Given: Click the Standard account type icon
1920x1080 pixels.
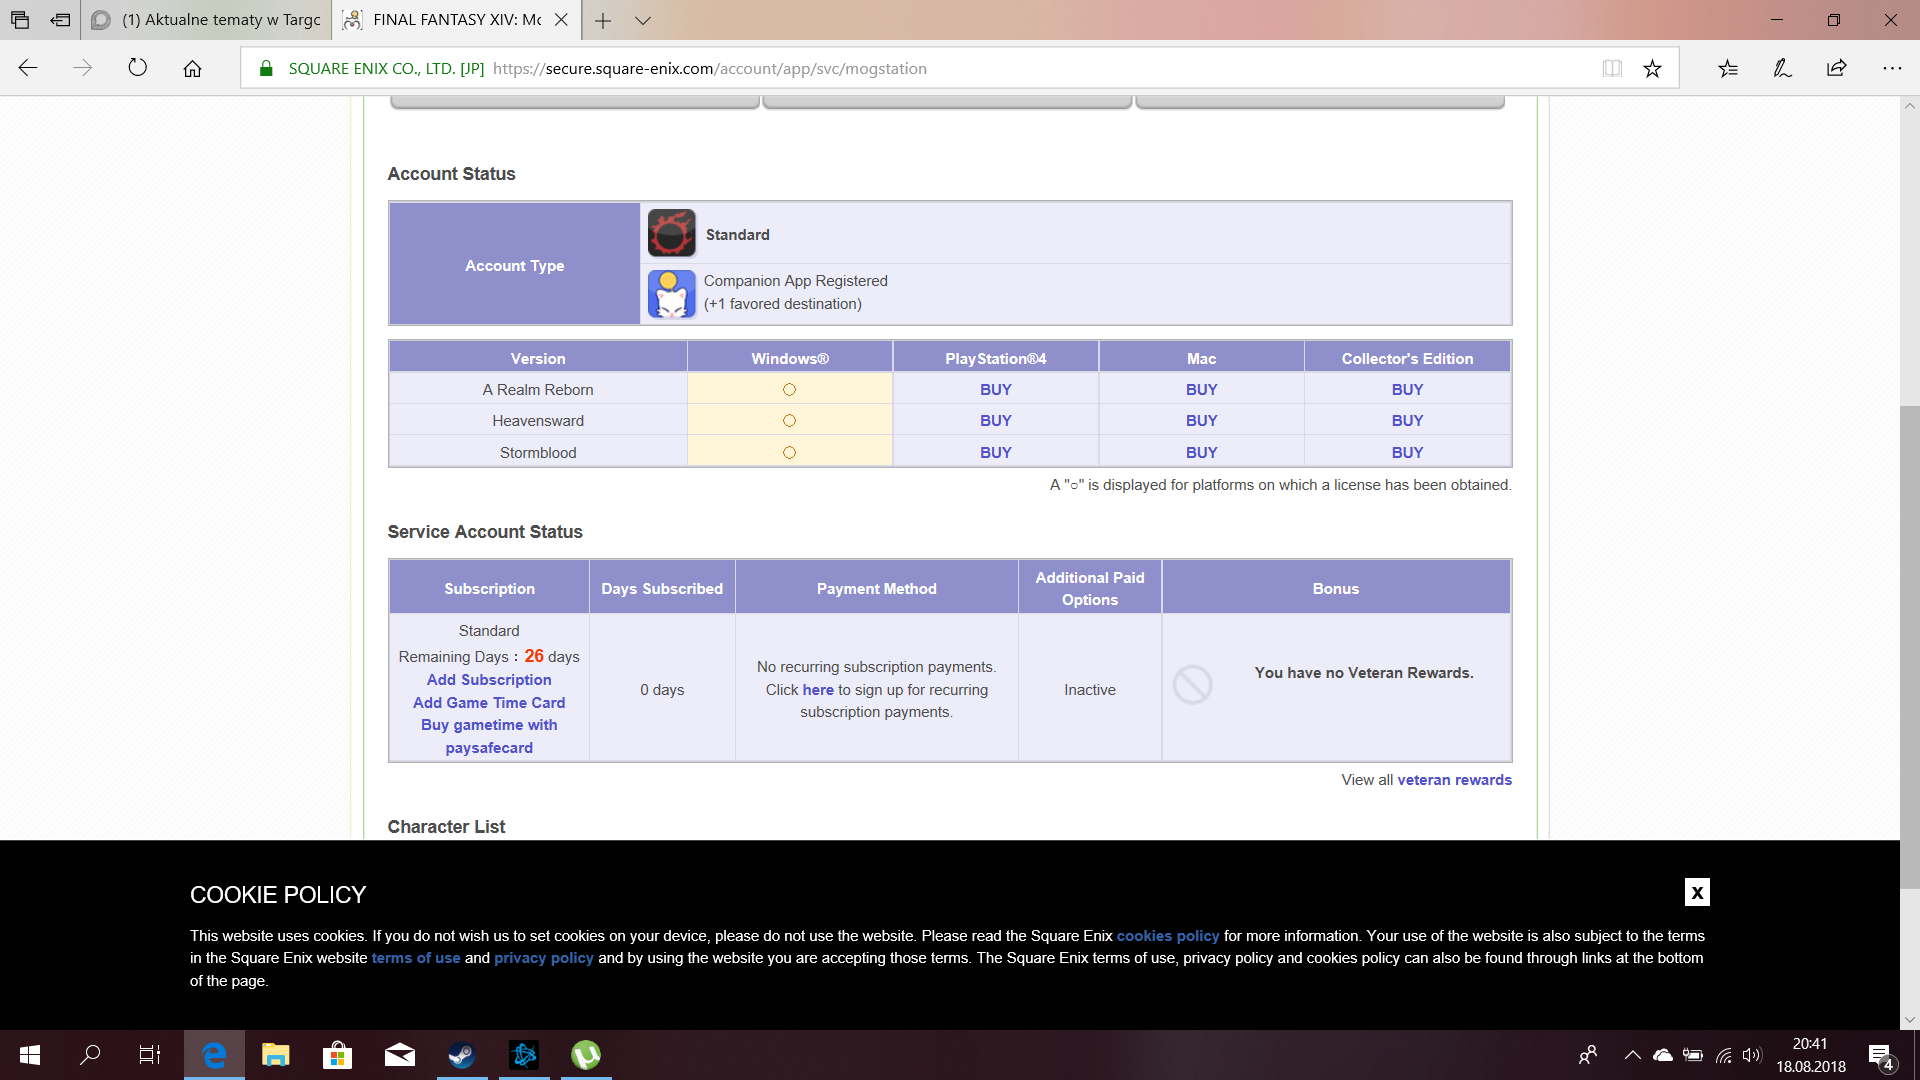Looking at the screenshot, I should pos(671,233).
